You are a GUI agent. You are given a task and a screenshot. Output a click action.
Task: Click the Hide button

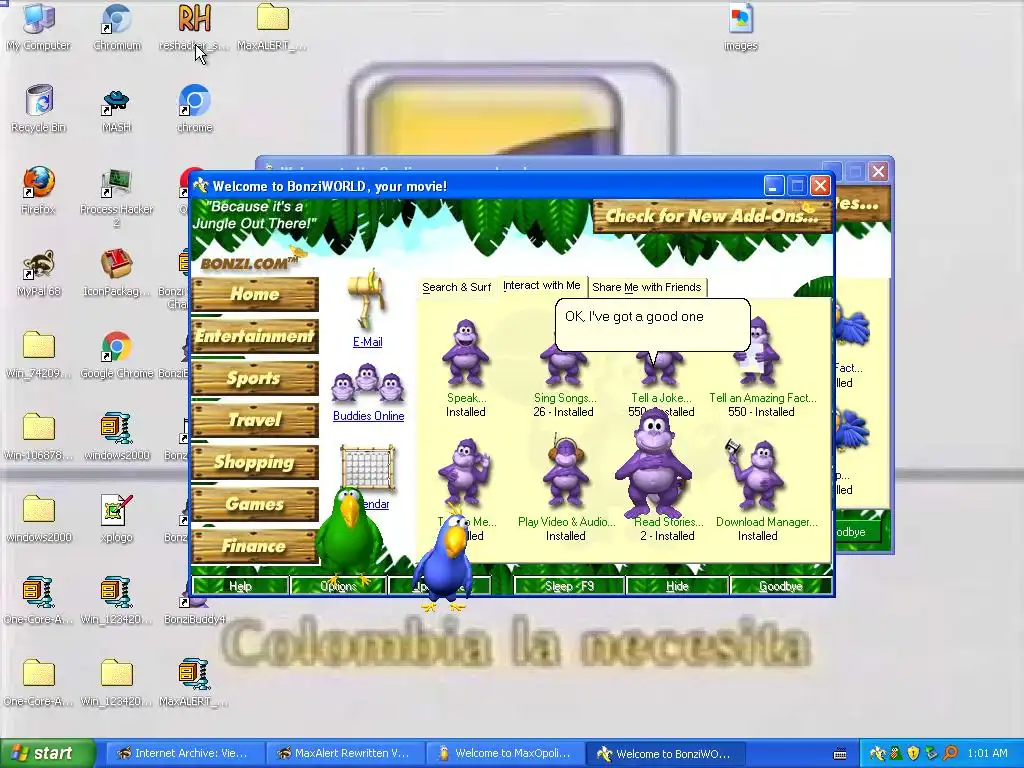click(x=677, y=586)
